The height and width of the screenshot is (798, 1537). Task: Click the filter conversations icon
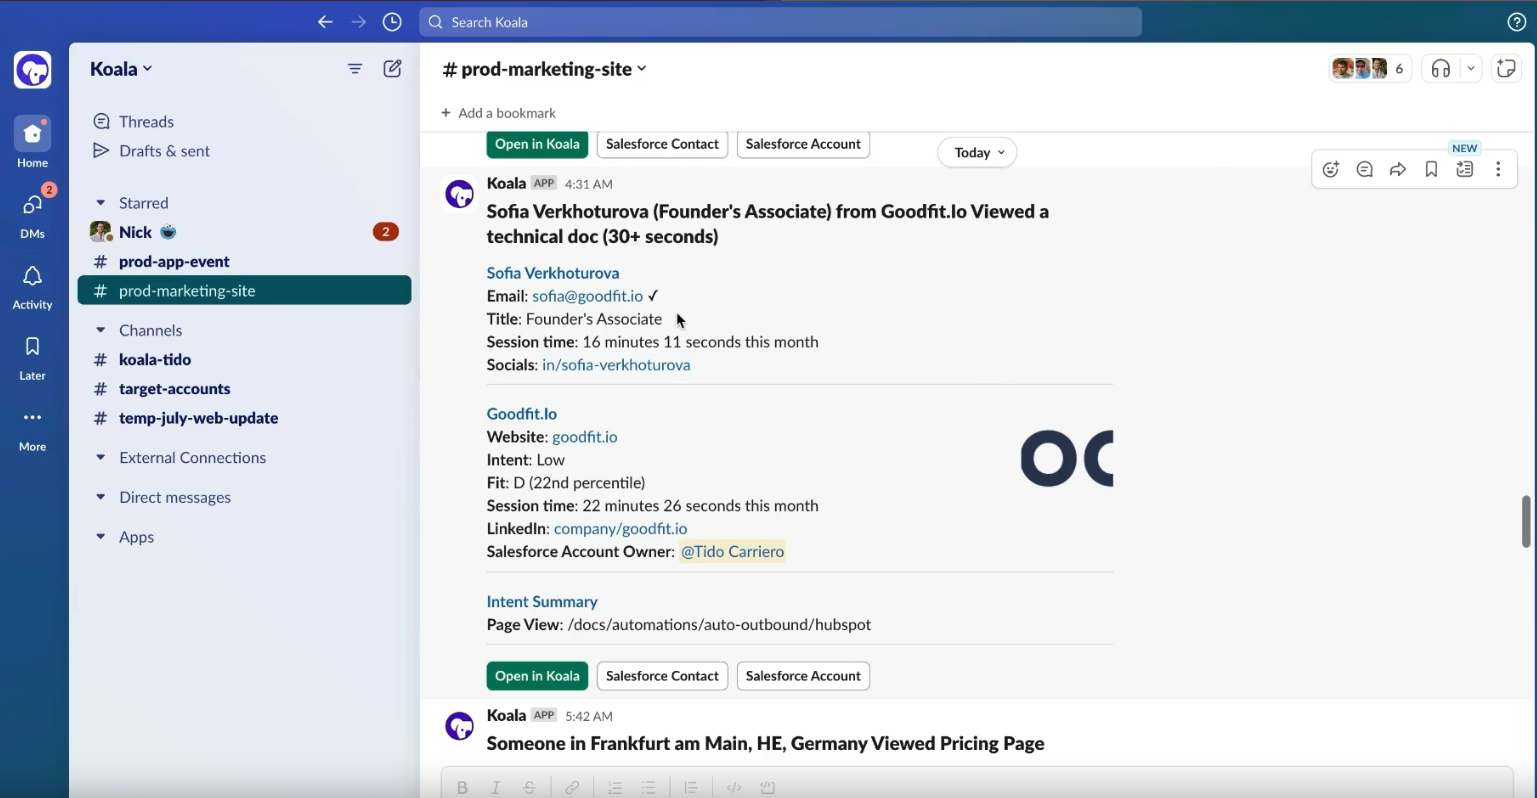355,69
